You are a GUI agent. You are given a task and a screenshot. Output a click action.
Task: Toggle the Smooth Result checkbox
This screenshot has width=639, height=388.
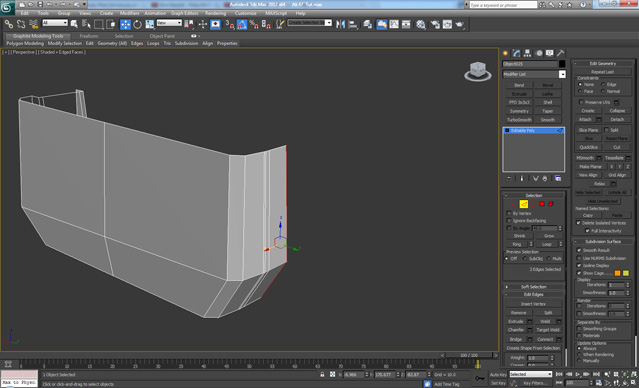coord(579,250)
